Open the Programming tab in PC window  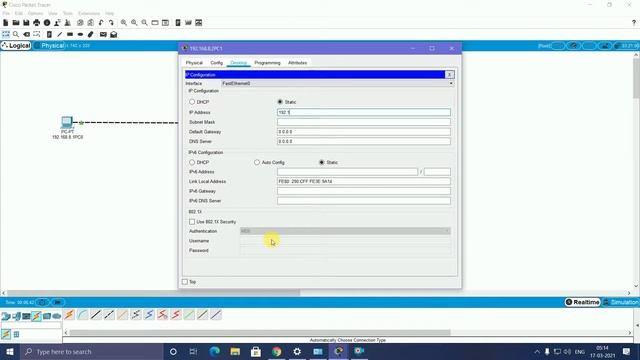267,63
